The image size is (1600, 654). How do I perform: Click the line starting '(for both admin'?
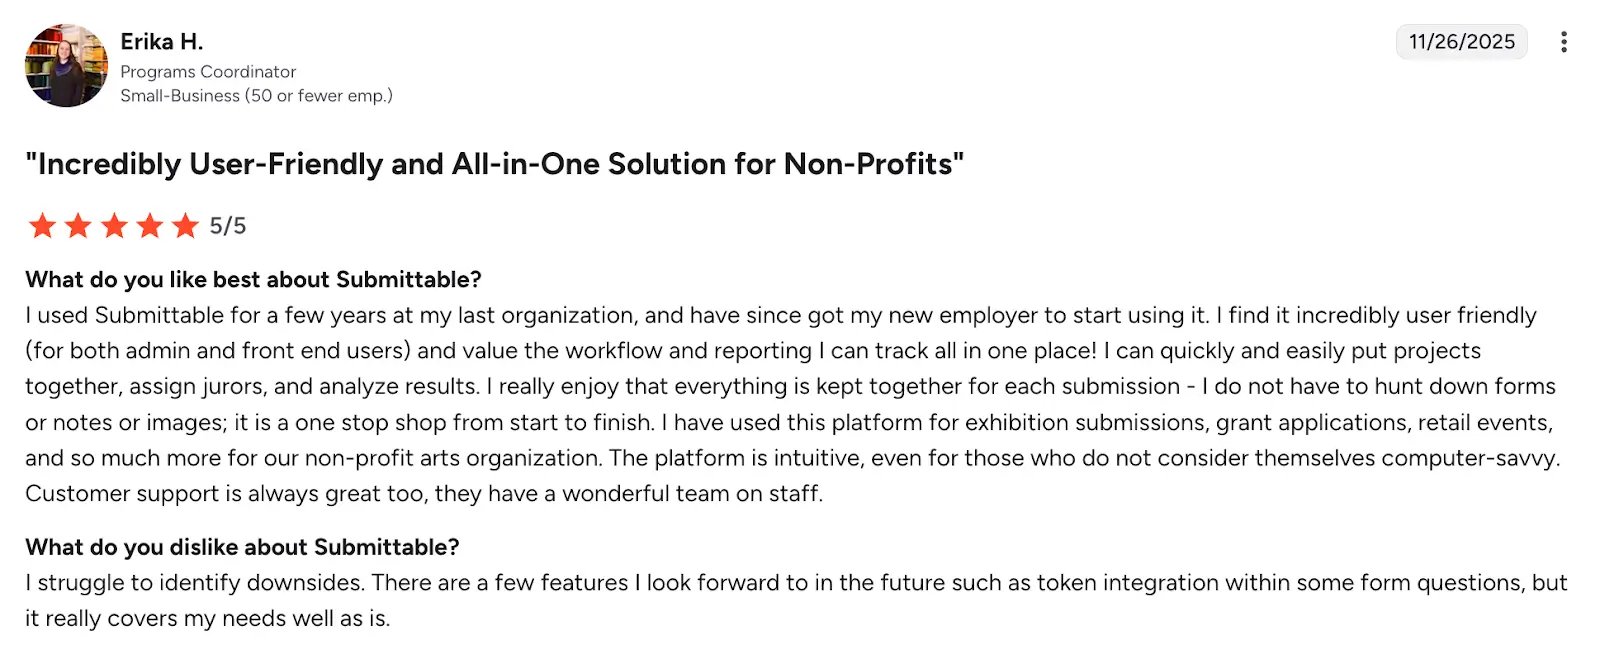[752, 351]
